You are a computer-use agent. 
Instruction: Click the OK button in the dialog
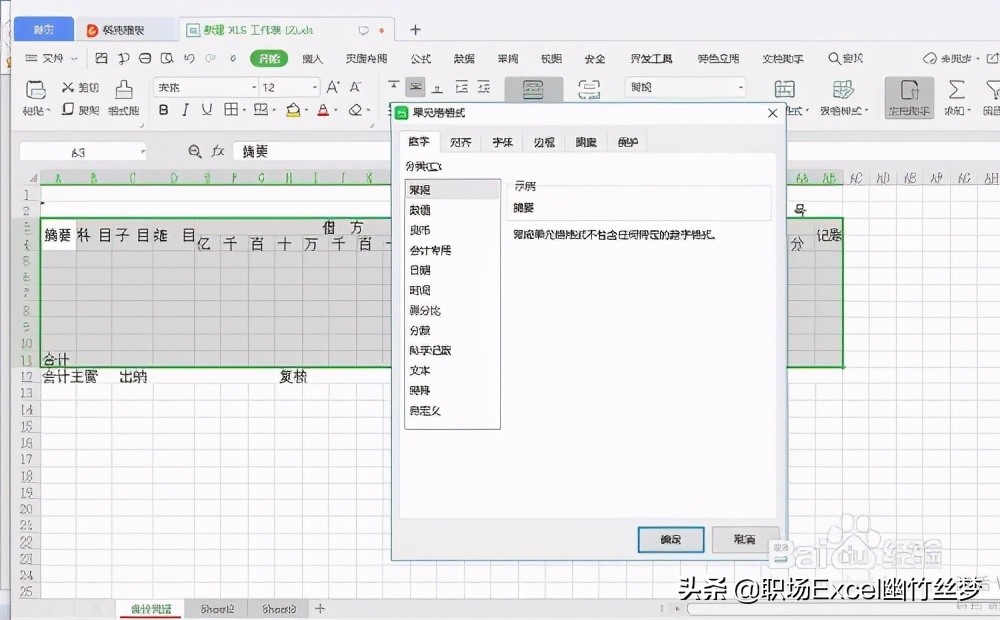pyautogui.click(x=670, y=539)
